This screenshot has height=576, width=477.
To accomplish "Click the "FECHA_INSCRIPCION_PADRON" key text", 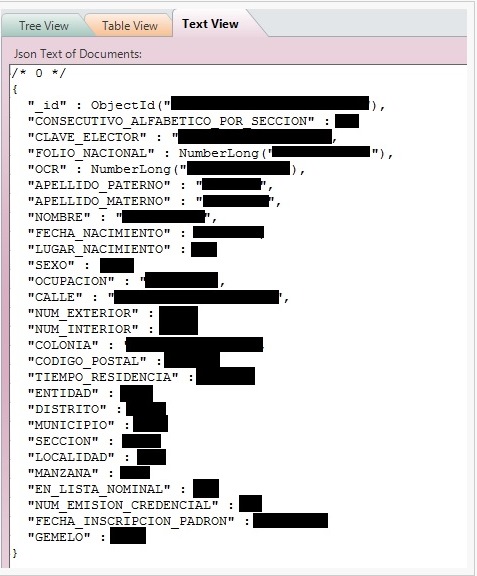I will [x=131, y=521].
